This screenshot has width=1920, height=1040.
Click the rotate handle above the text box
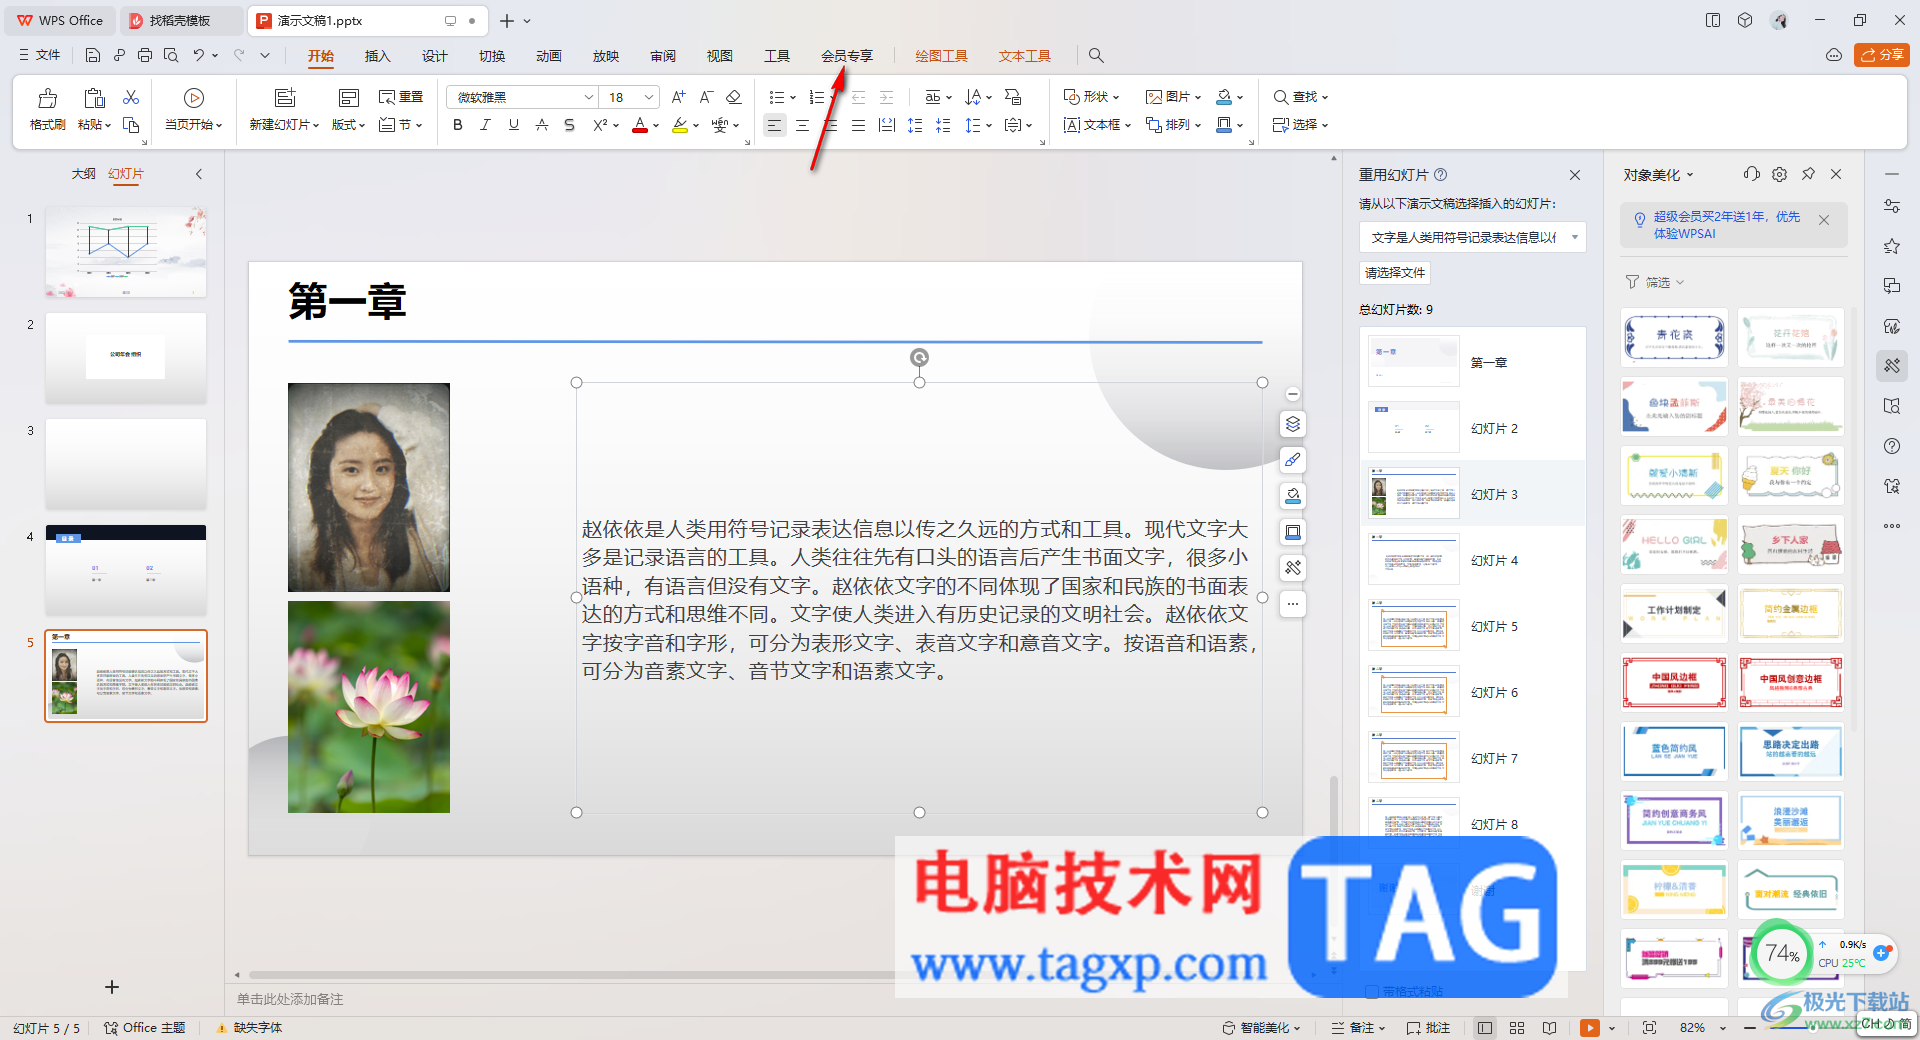click(919, 357)
